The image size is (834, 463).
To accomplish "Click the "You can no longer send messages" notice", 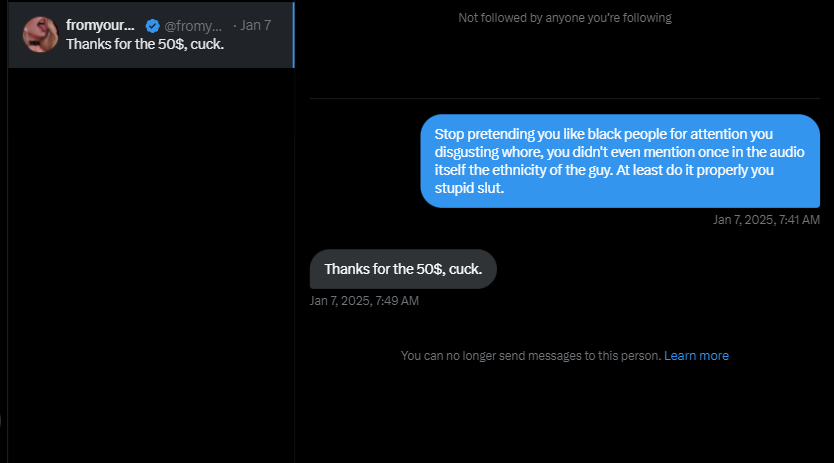I will (x=531, y=355).
